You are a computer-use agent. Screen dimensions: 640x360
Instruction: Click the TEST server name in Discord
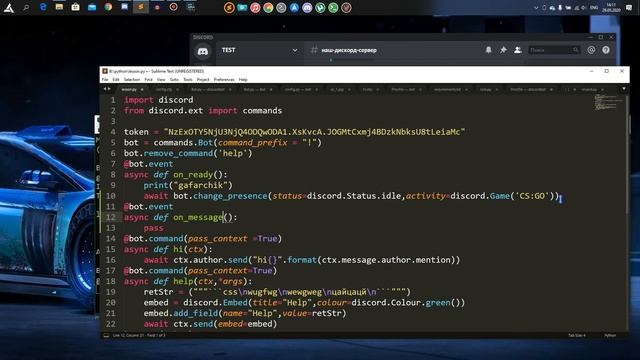pos(229,50)
